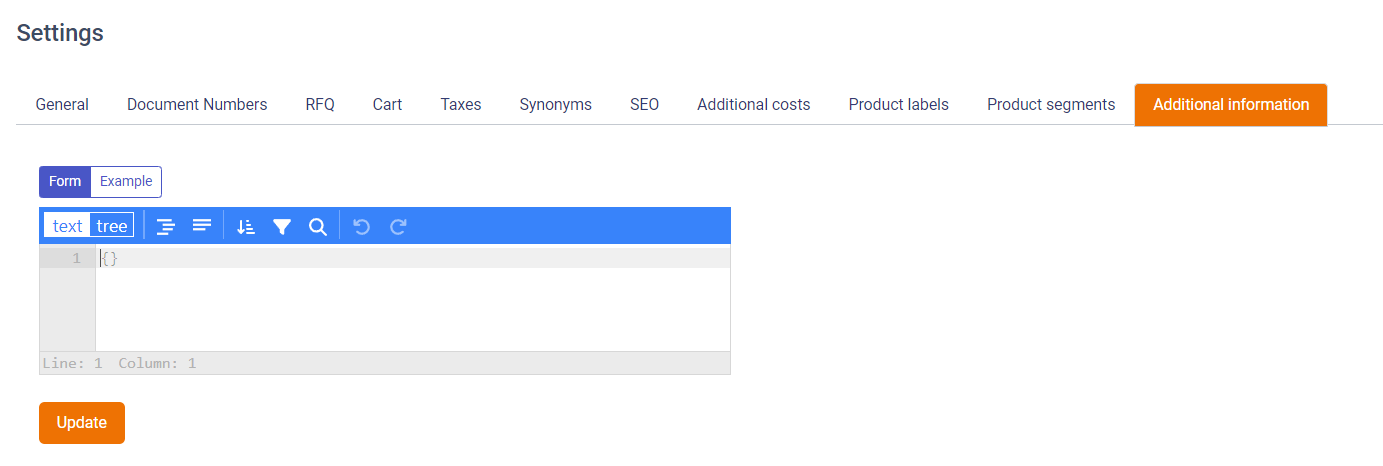The width and height of the screenshot is (1383, 466).
Task: Select the Example view toggle
Action: coord(126,182)
